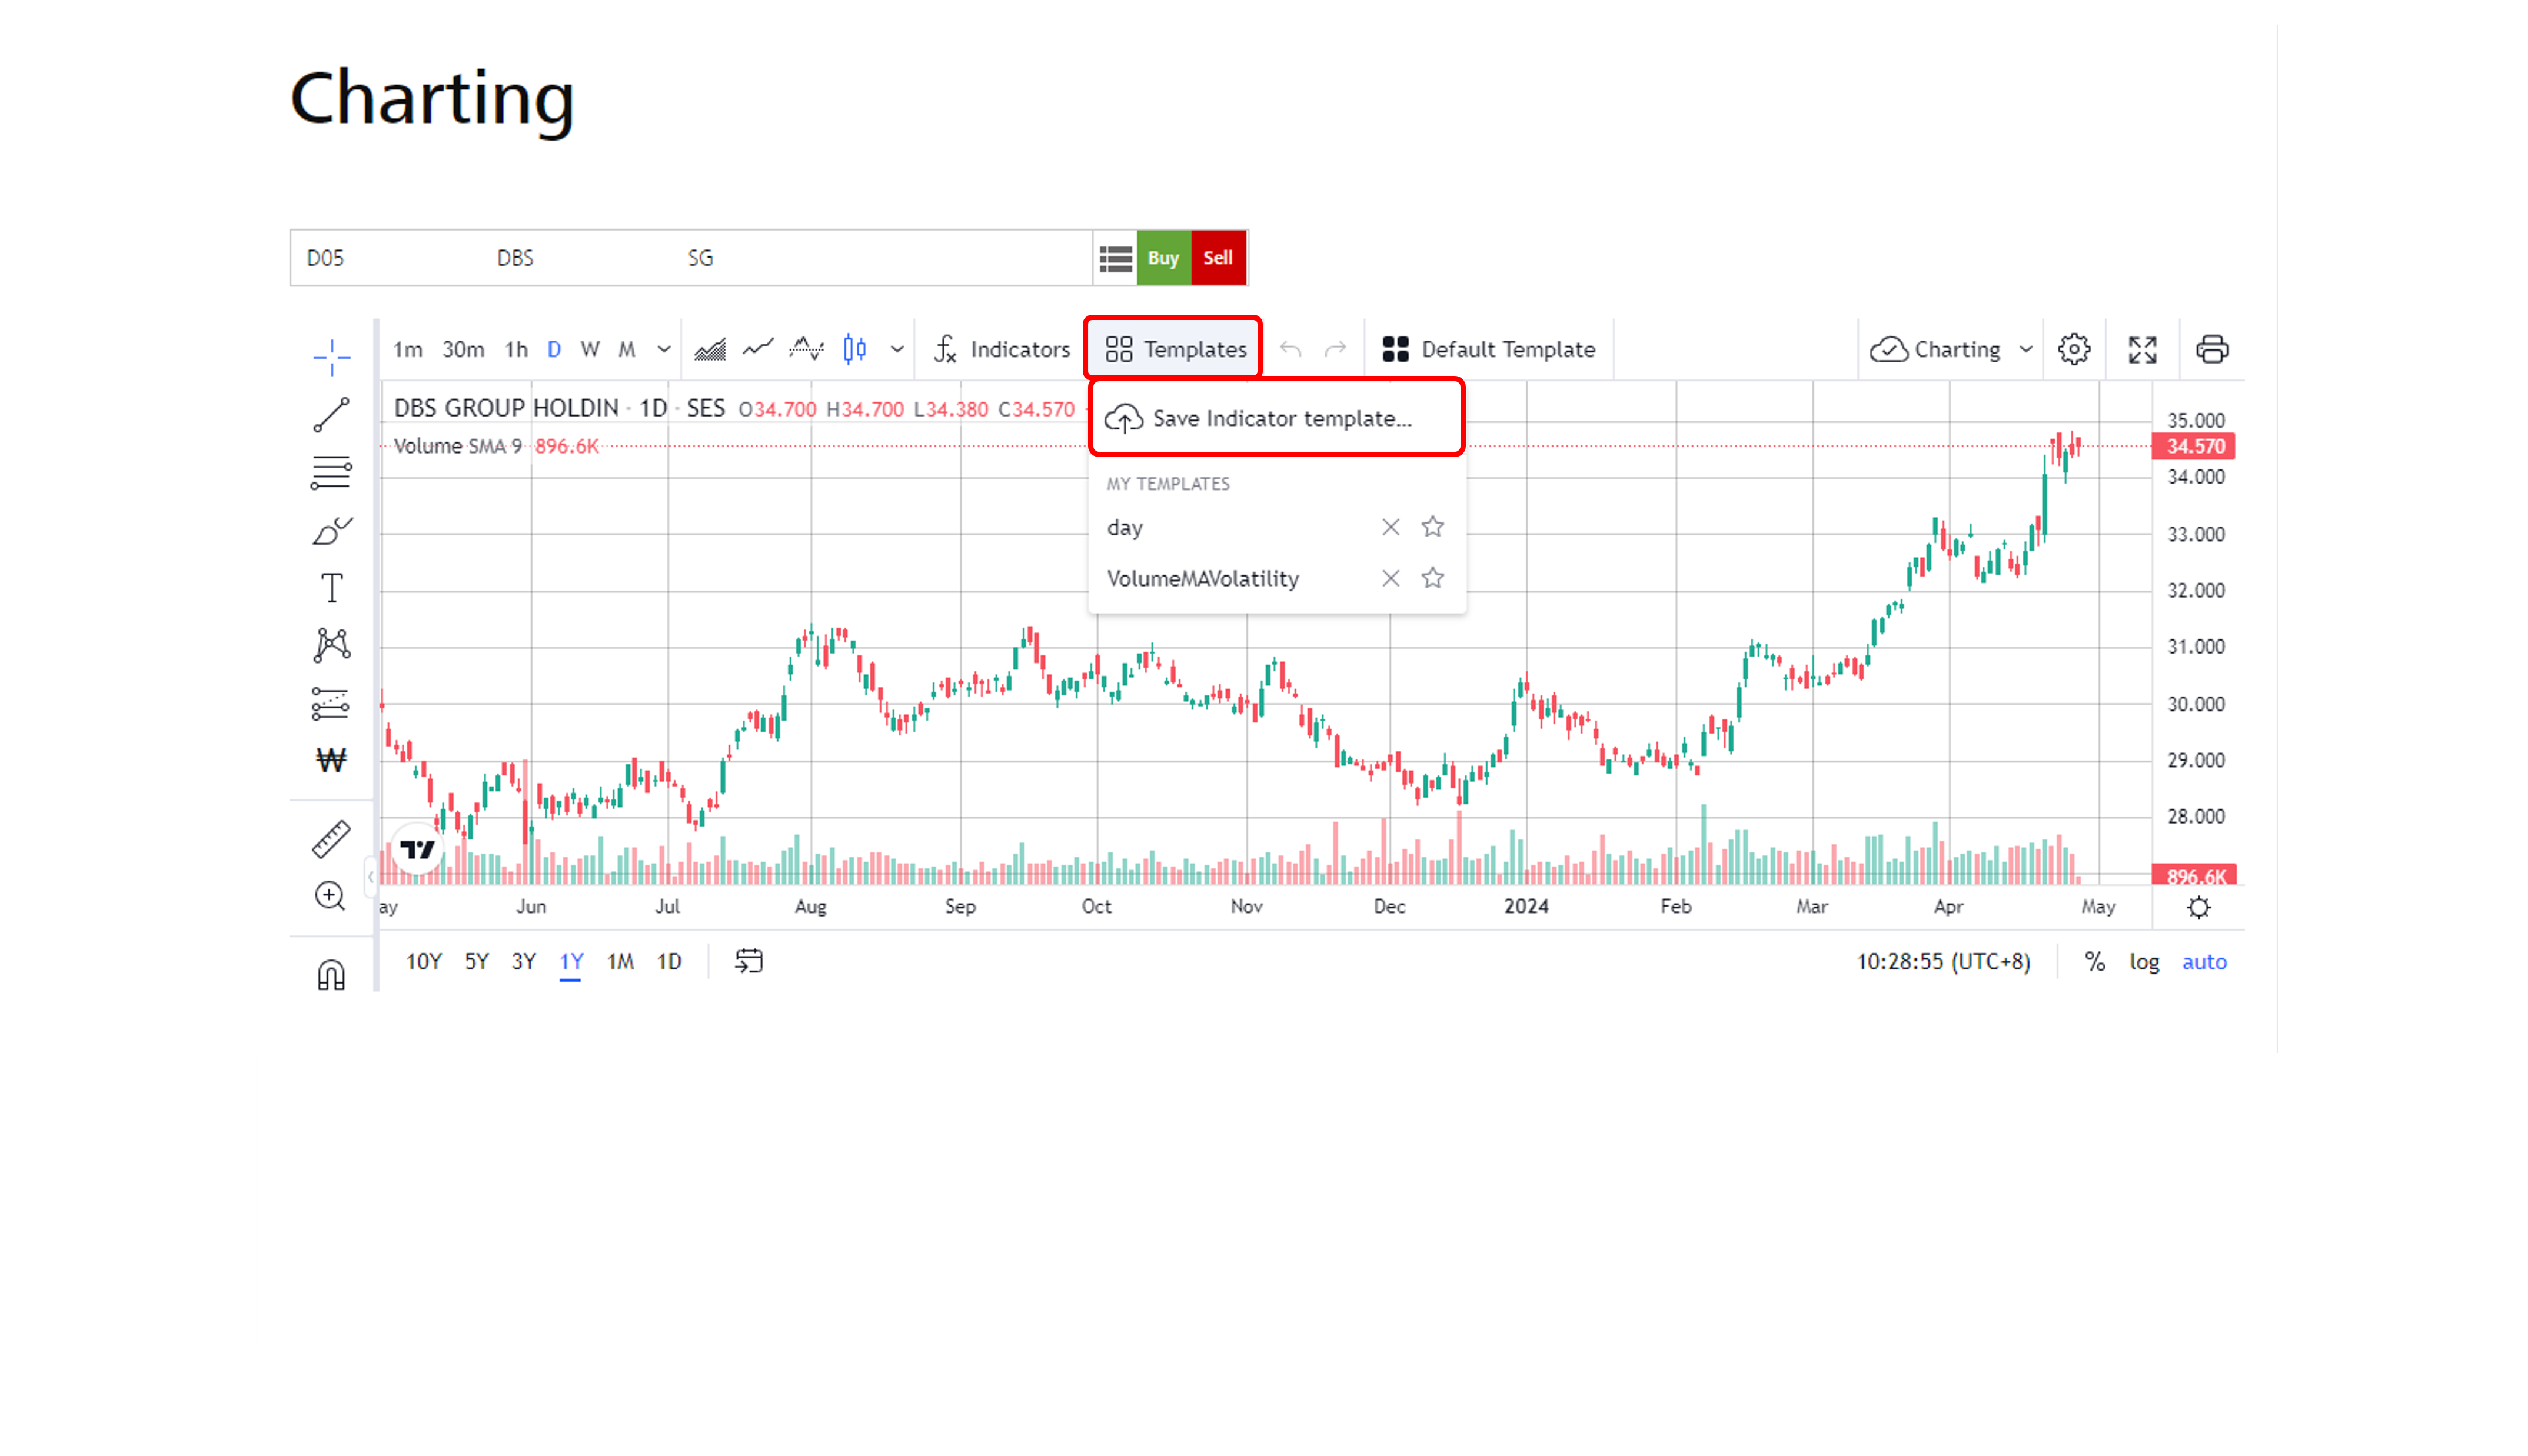Set interval to M monthly
2528x1456 pixels.
click(x=627, y=349)
